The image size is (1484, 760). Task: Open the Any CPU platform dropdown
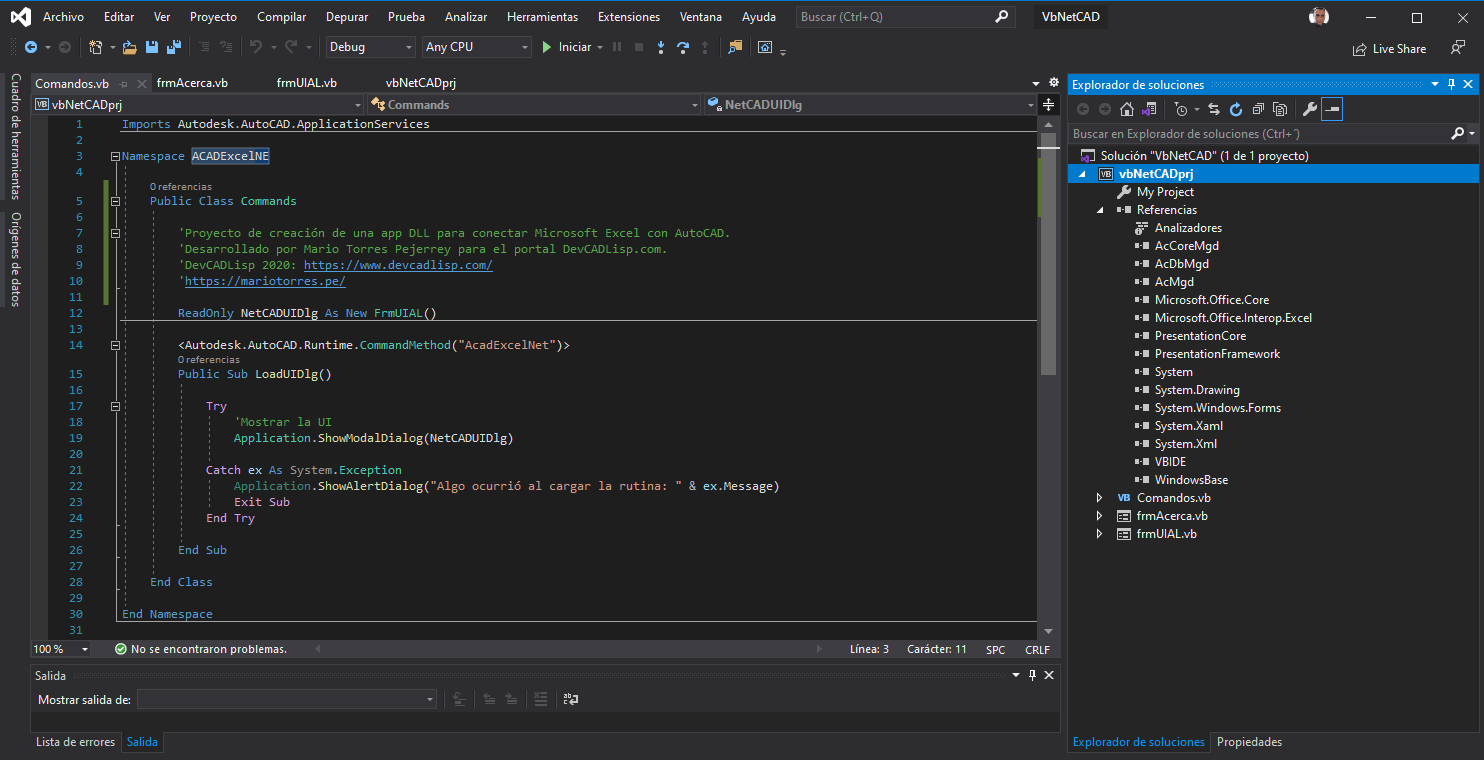524,47
